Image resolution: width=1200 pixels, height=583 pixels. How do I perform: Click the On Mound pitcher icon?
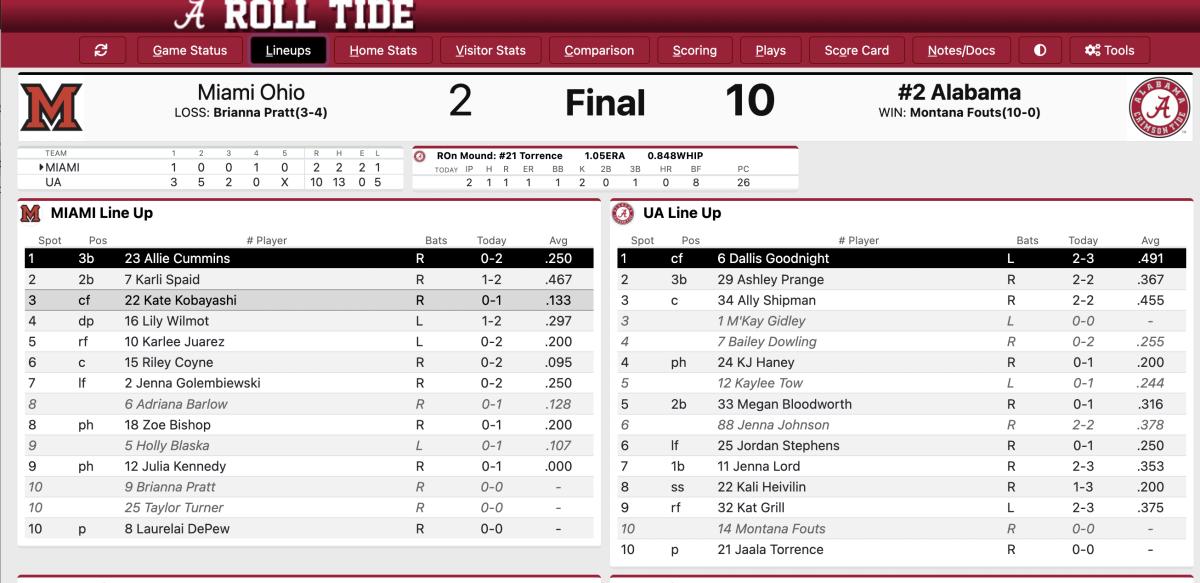pyautogui.click(x=420, y=156)
